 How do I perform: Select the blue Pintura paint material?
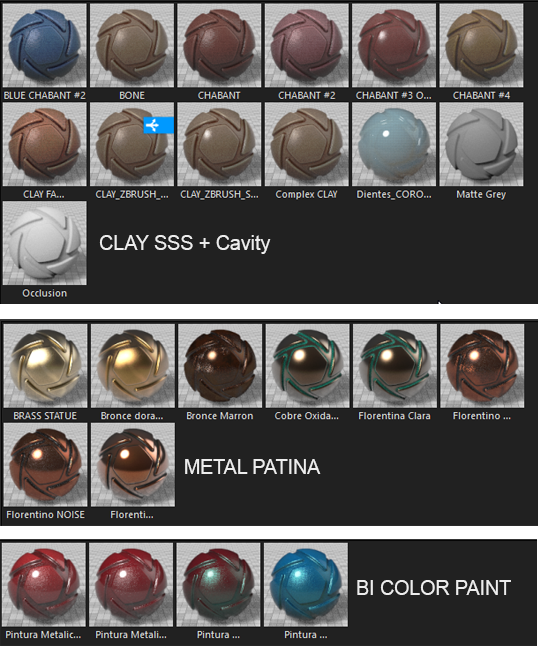click(306, 585)
